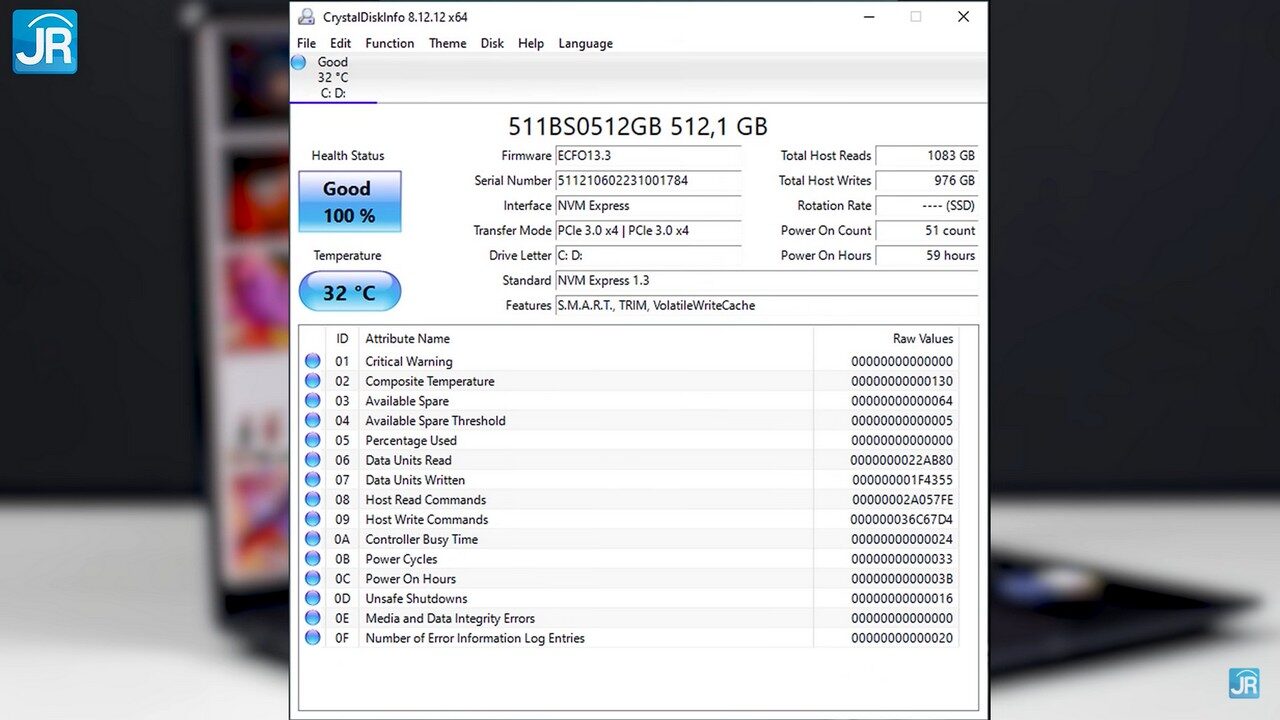Click the Serial Number value field
The height and width of the screenshot is (720, 1280).
(648, 181)
